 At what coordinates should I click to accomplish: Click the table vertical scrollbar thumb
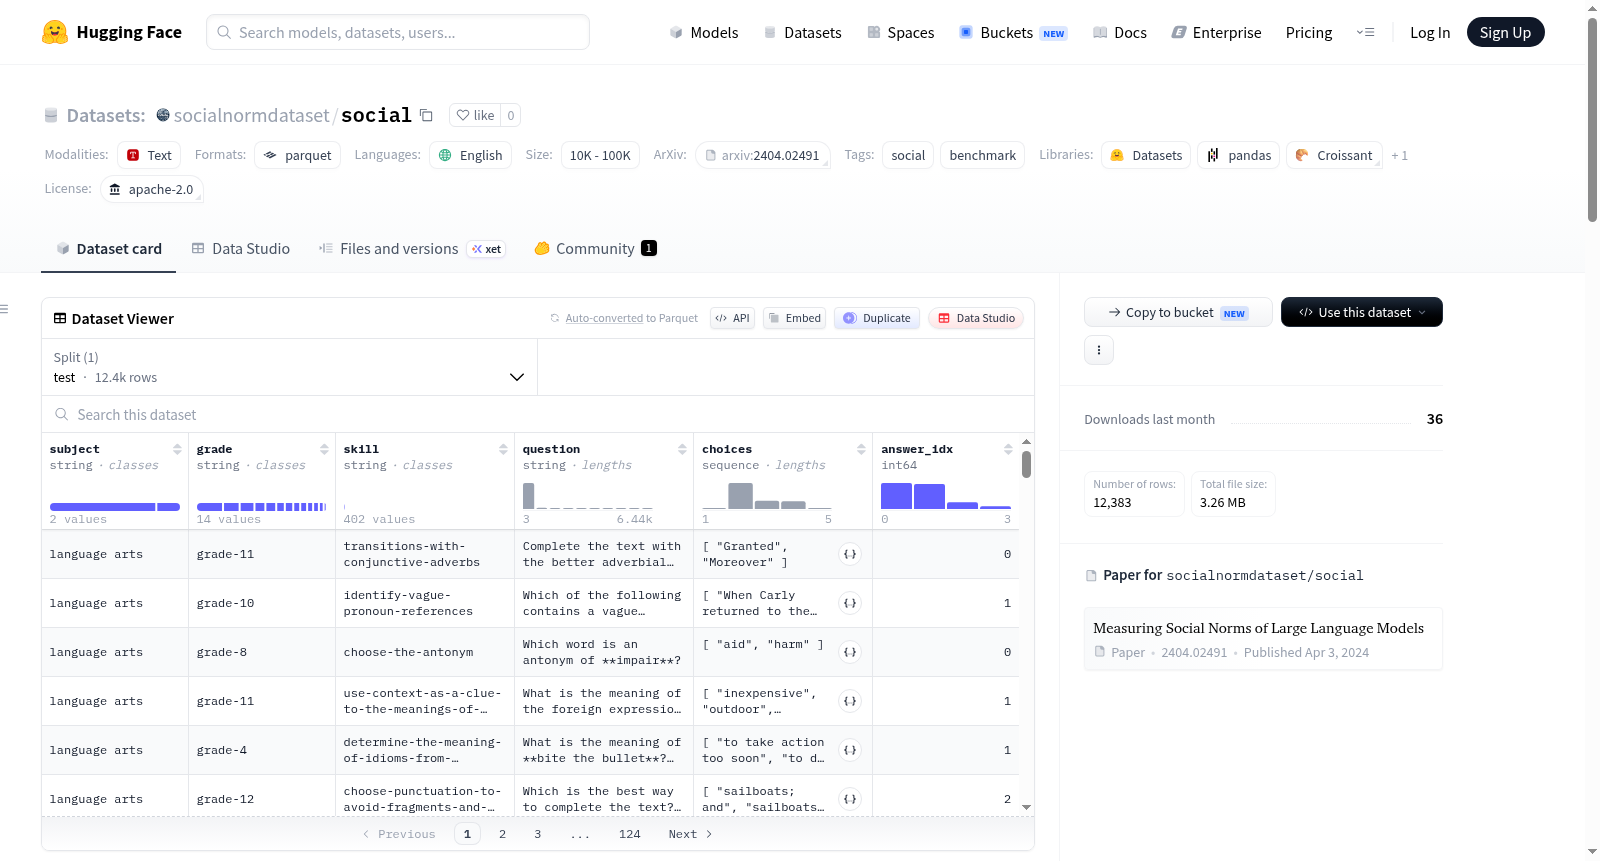point(1026,465)
